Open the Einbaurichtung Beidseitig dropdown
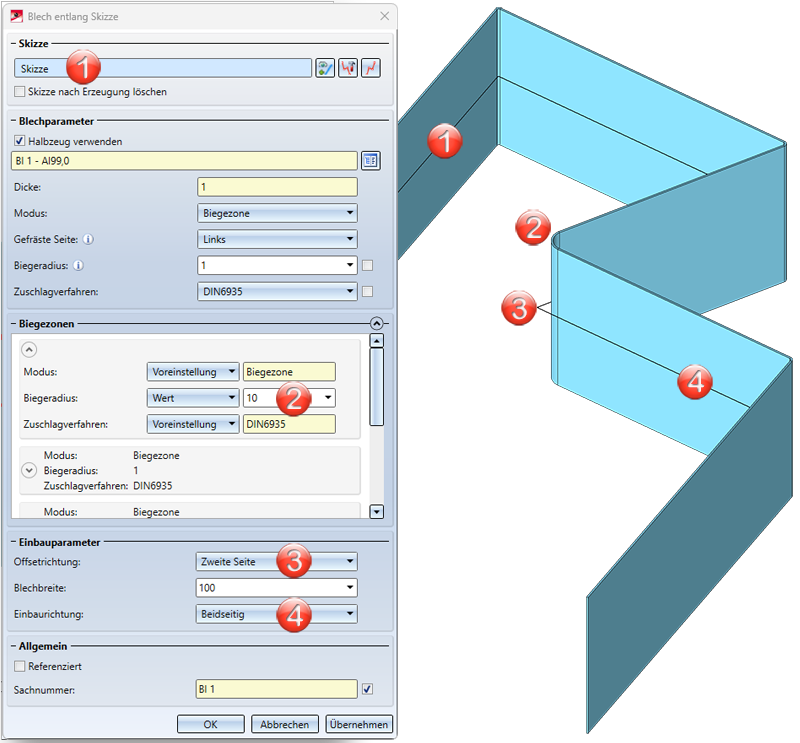Viewport: 800px width, 743px height. [277, 614]
